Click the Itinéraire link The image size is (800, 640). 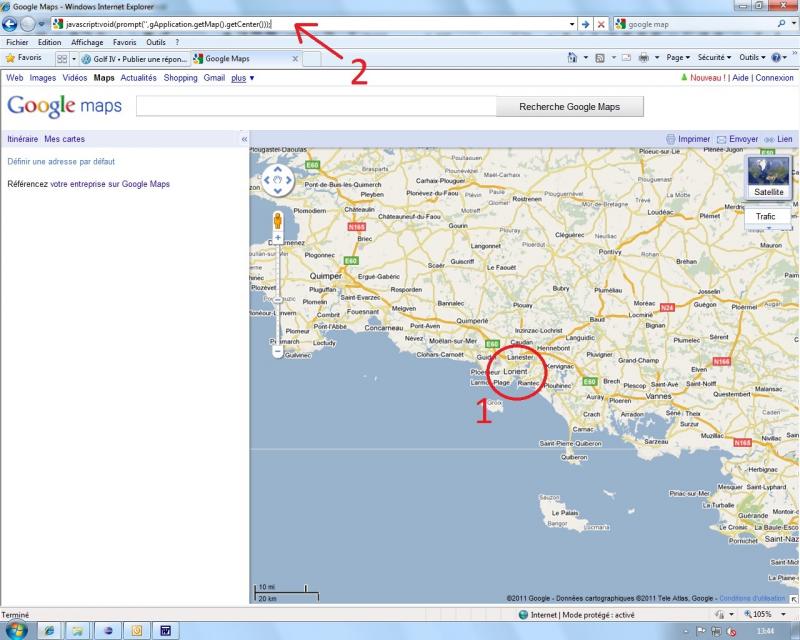[x=22, y=139]
